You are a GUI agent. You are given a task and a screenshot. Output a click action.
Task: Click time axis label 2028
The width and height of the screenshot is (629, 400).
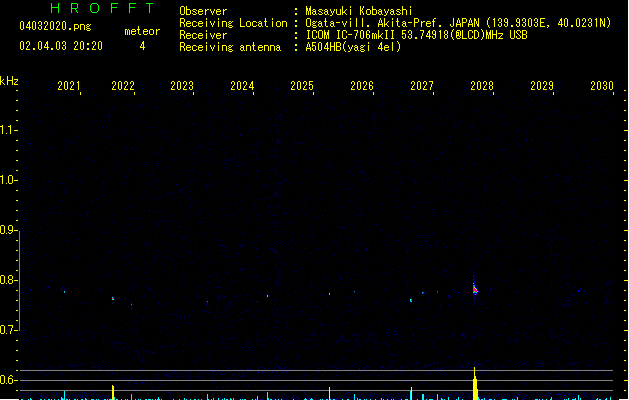point(482,86)
